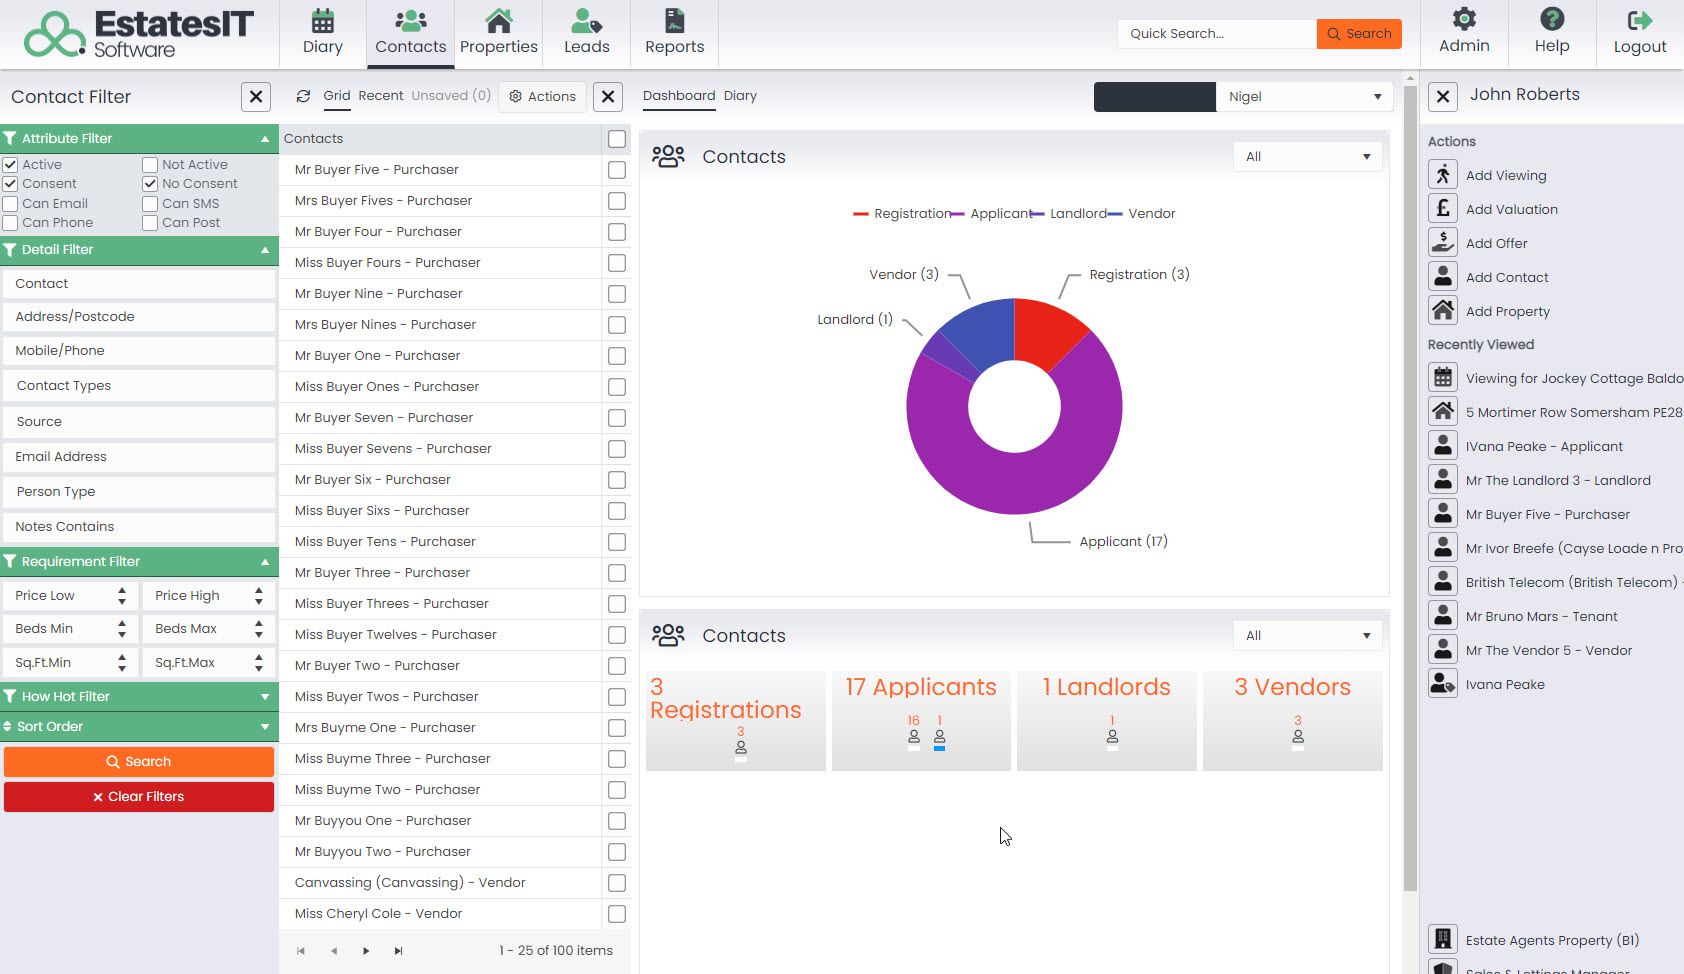The width and height of the screenshot is (1684, 974).
Task: Increment Beds Min using its stepper arrow
Action: [124, 623]
